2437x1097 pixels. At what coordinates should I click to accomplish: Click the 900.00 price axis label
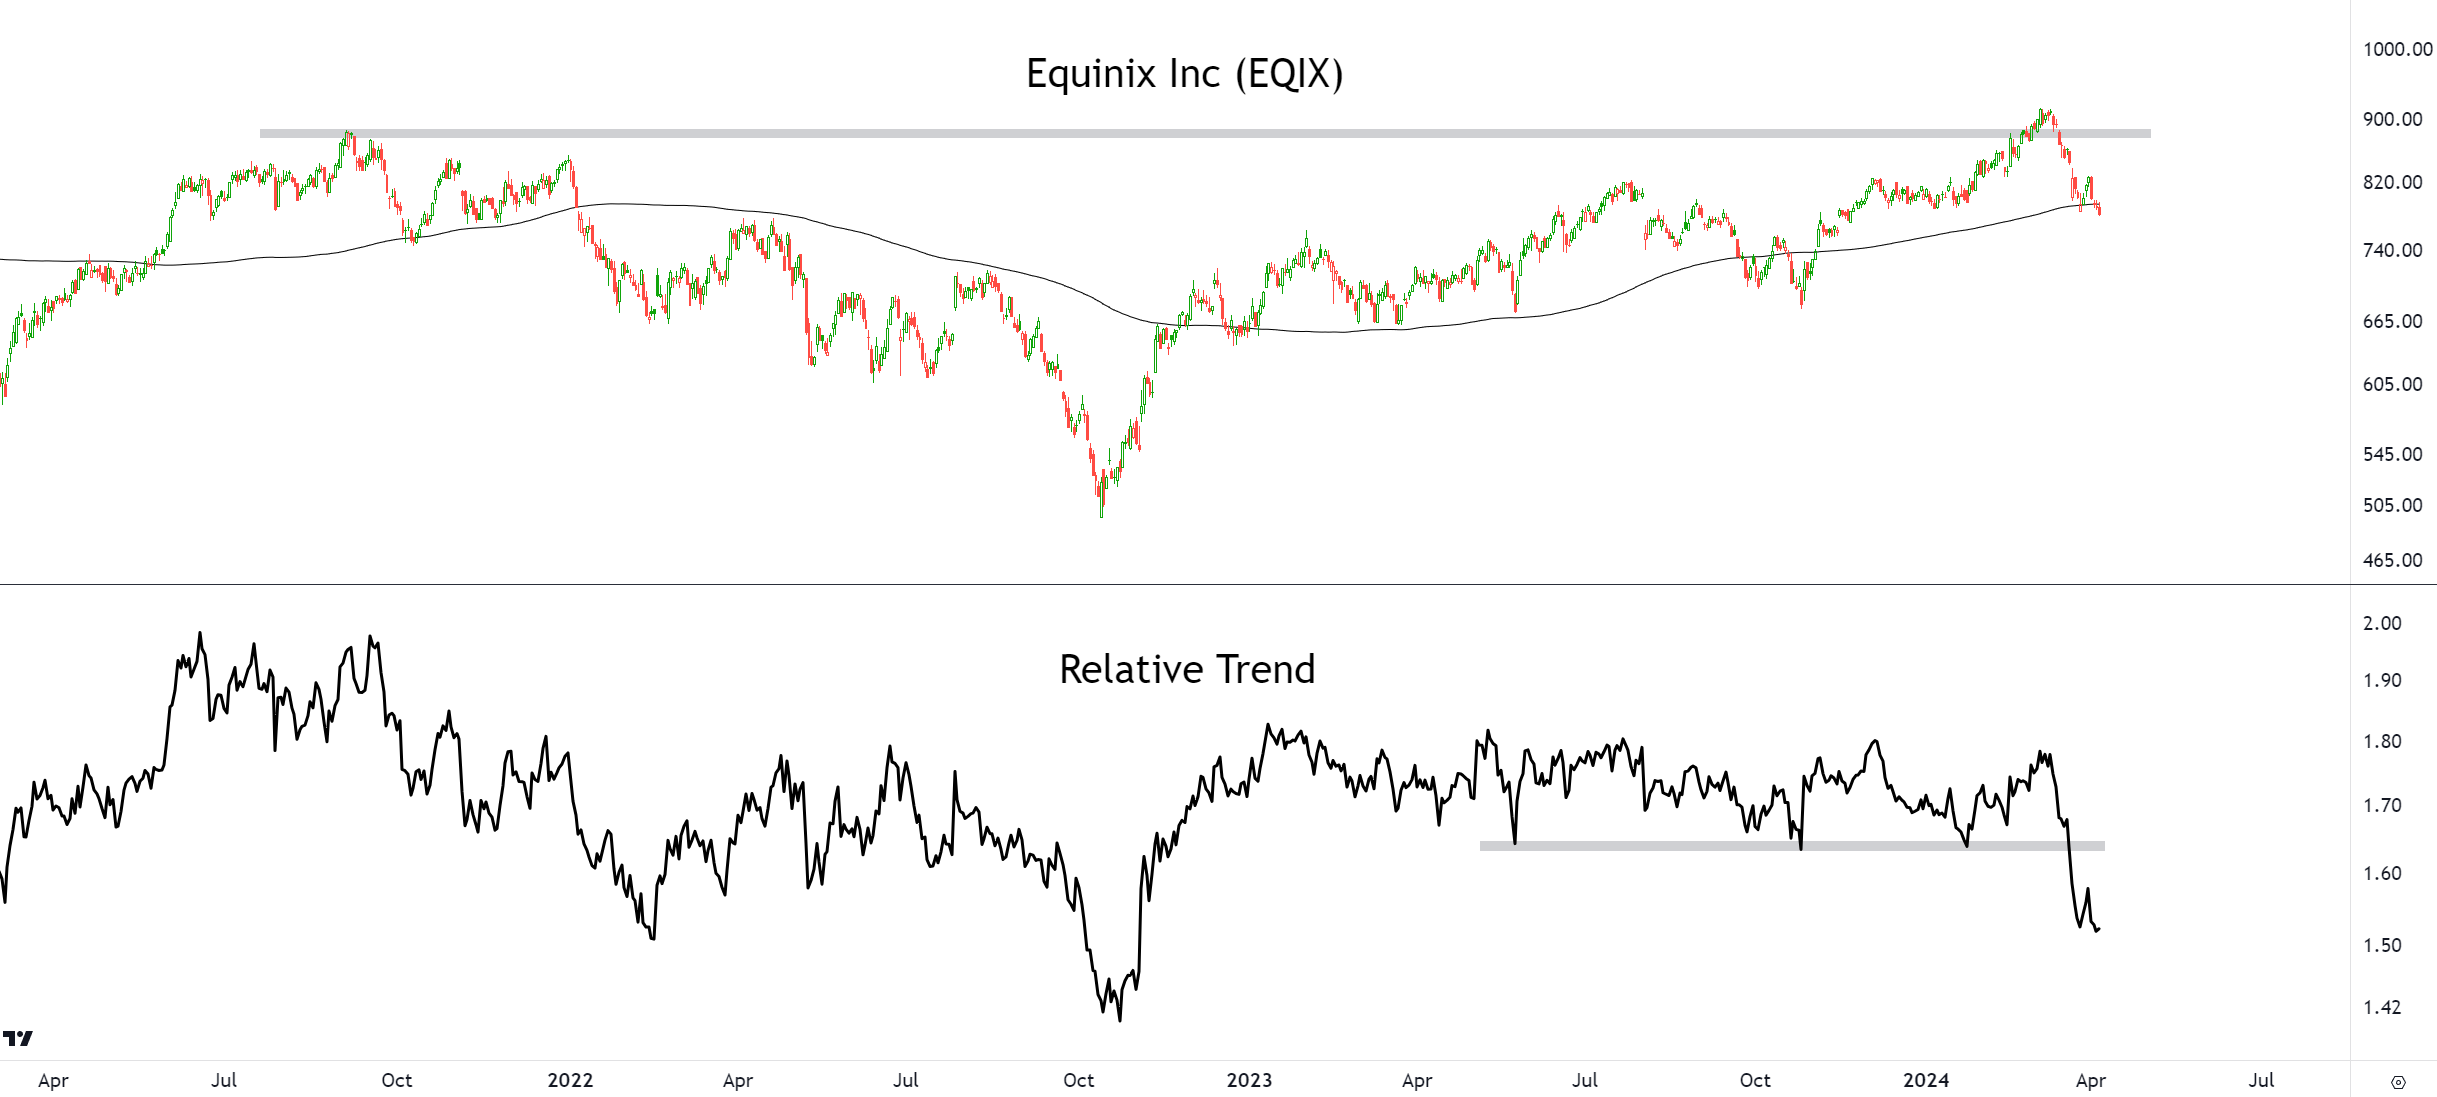click(x=2392, y=119)
